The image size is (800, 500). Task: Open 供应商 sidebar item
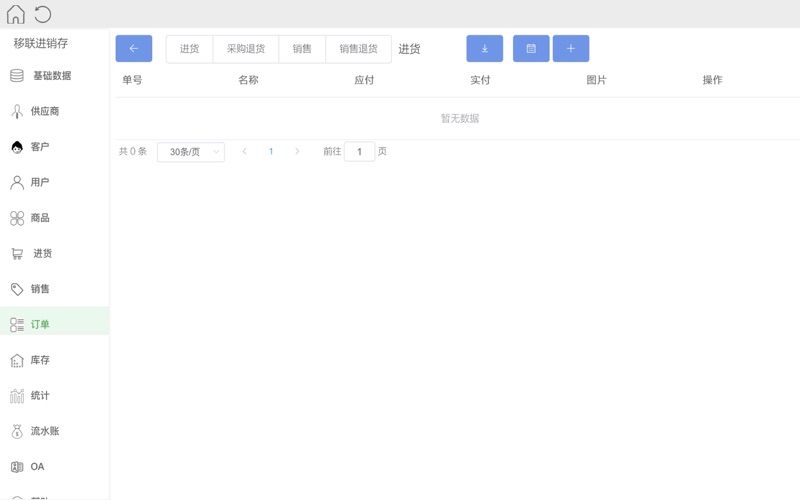45,111
